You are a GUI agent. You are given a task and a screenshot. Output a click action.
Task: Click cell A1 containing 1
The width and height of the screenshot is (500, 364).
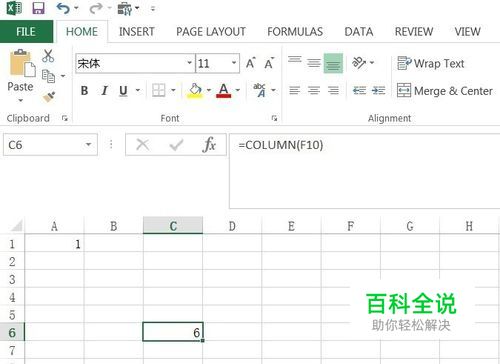54,244
